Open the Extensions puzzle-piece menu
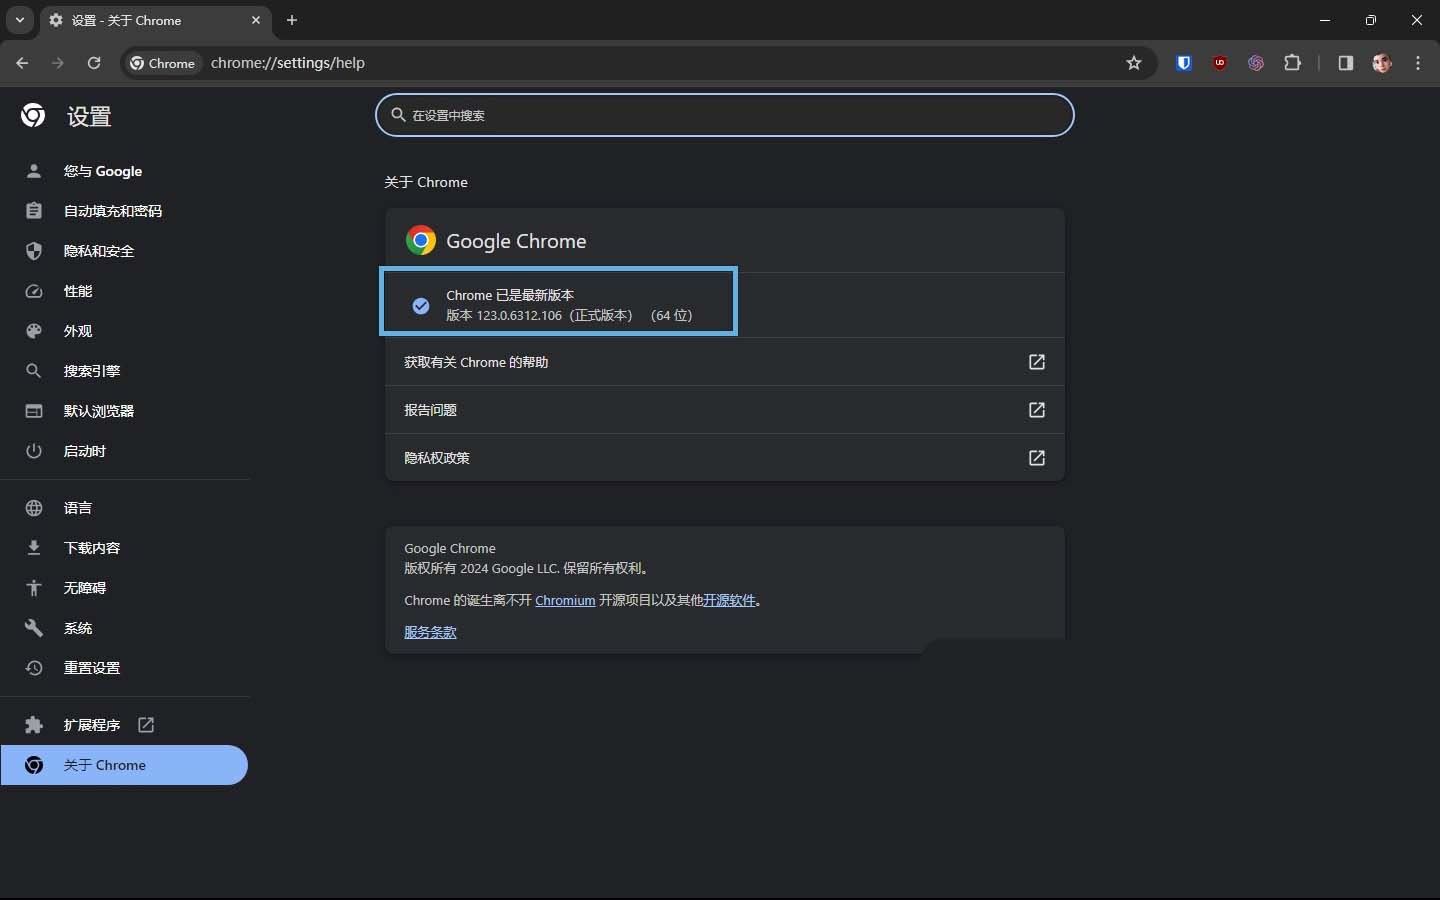The width and height of the screenshot is (1440, 900). pos(1293,63)
